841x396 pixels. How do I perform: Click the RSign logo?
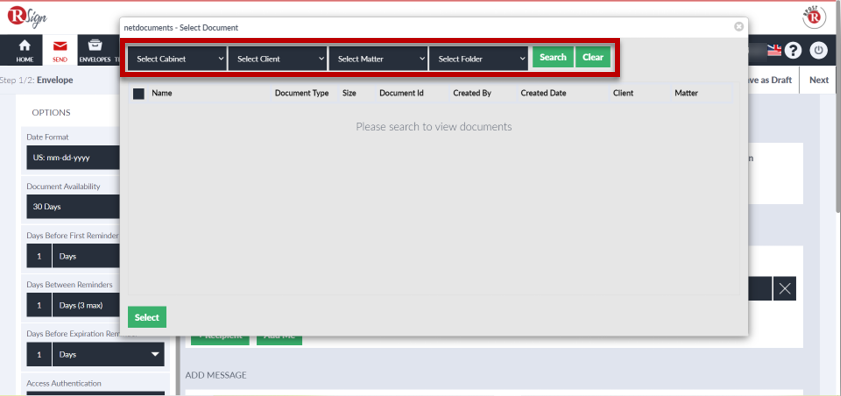pyautogui.click(x=27, y=17)
